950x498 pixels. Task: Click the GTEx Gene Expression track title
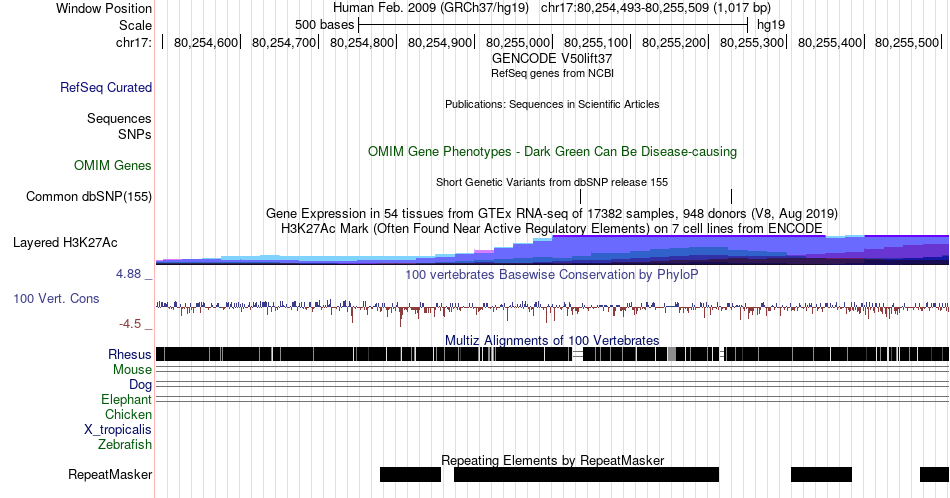pos(552,213)
